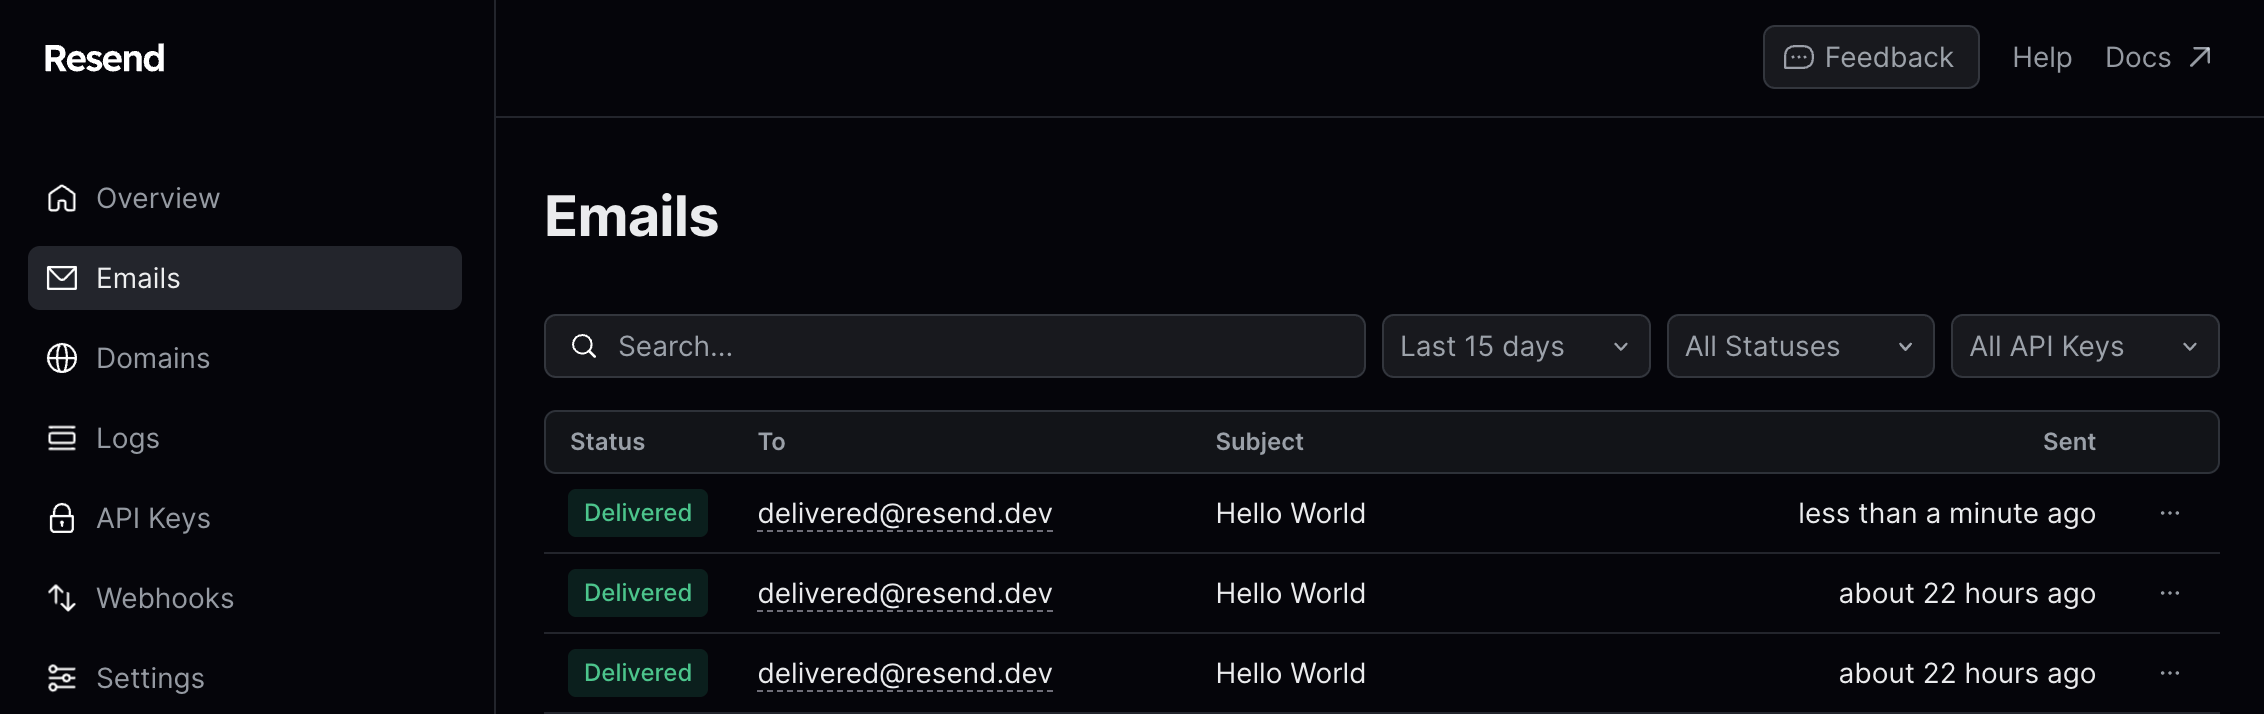Open the All API Keys dropdown
Viewport: 2264px width, 714px height.
2085,346
